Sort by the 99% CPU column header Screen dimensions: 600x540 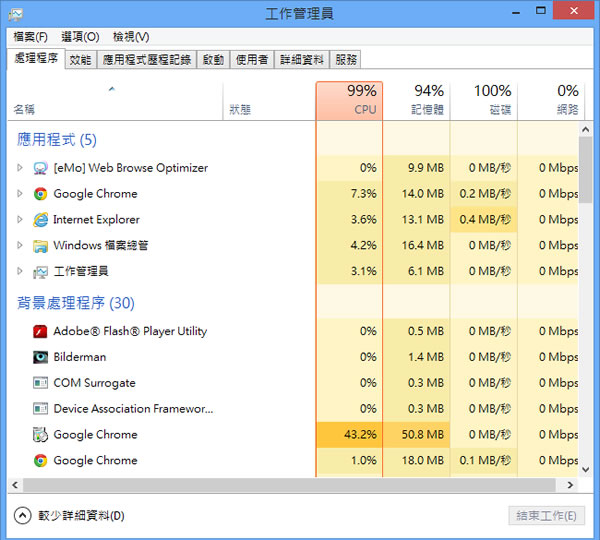point(349,101)
